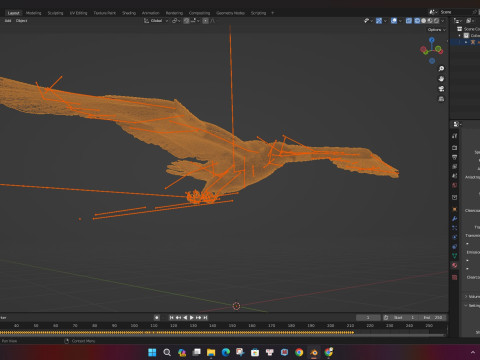Open the Scene selector field
Screen dimensions: 480x360
(x=453, y=12)
